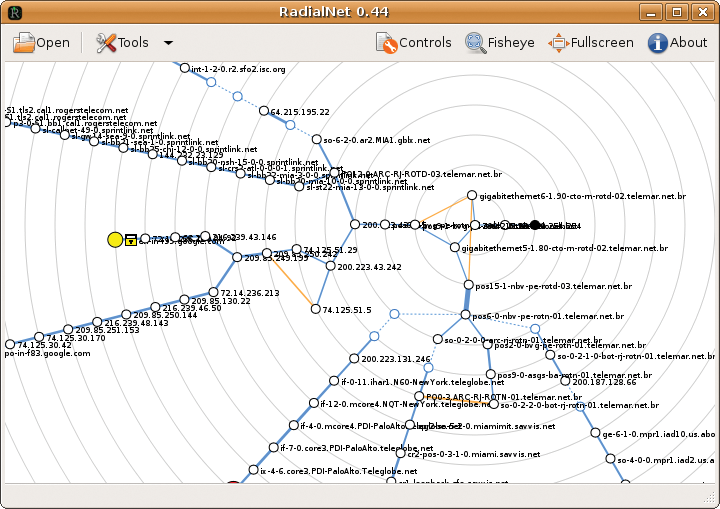Select node 74.125.51.5
Viewport: 720px width, 509px height.
[x=315, y=309]
